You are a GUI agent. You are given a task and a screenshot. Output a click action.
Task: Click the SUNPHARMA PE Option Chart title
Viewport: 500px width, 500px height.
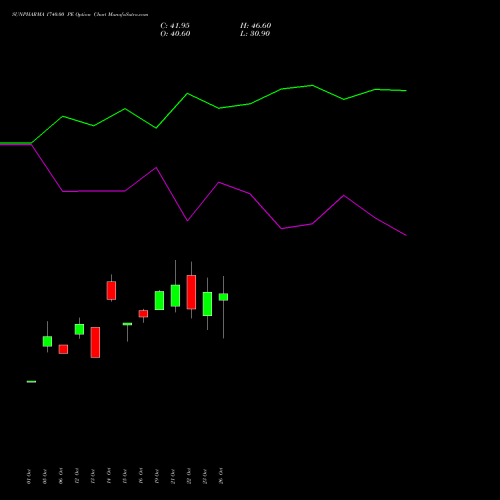80,15
